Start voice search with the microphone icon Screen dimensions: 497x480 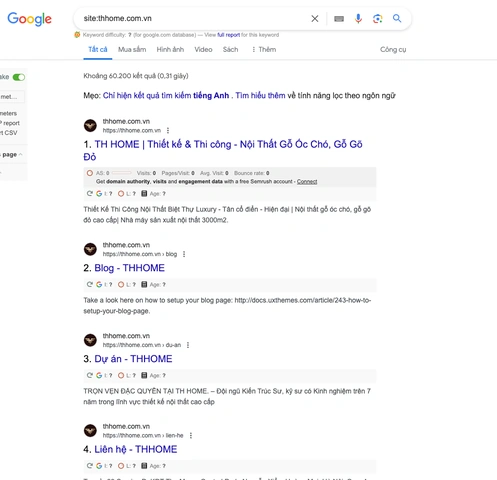358,19
